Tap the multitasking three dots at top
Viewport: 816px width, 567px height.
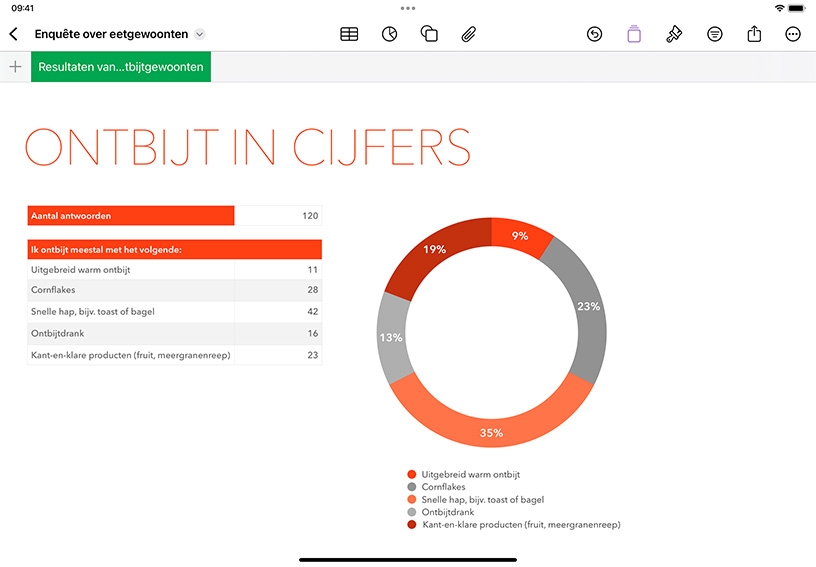pyautogui.click(x=408, y=8)
